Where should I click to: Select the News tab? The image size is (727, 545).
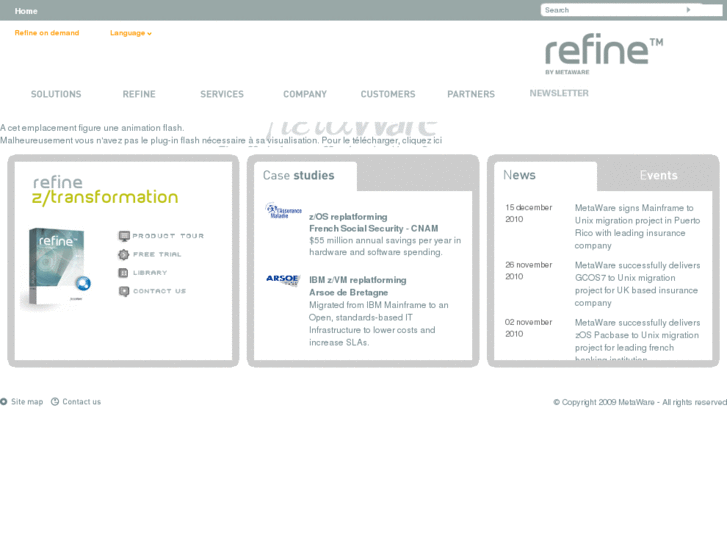coord(519,175)
